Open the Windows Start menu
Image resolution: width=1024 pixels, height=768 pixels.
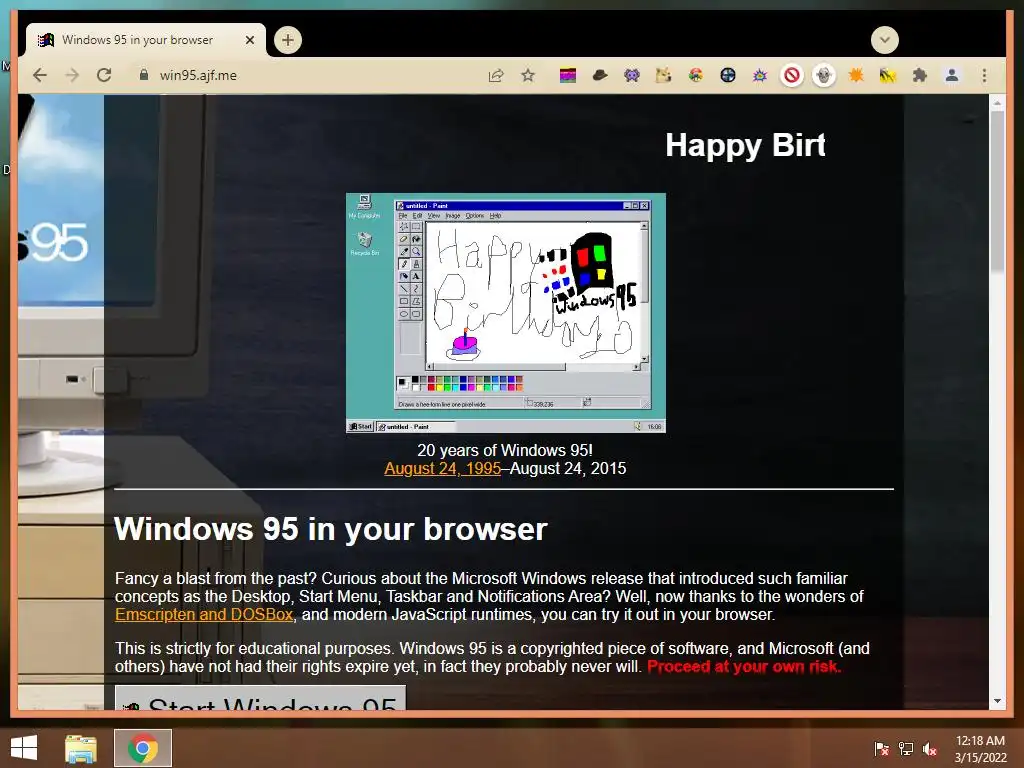pos(24,748)
